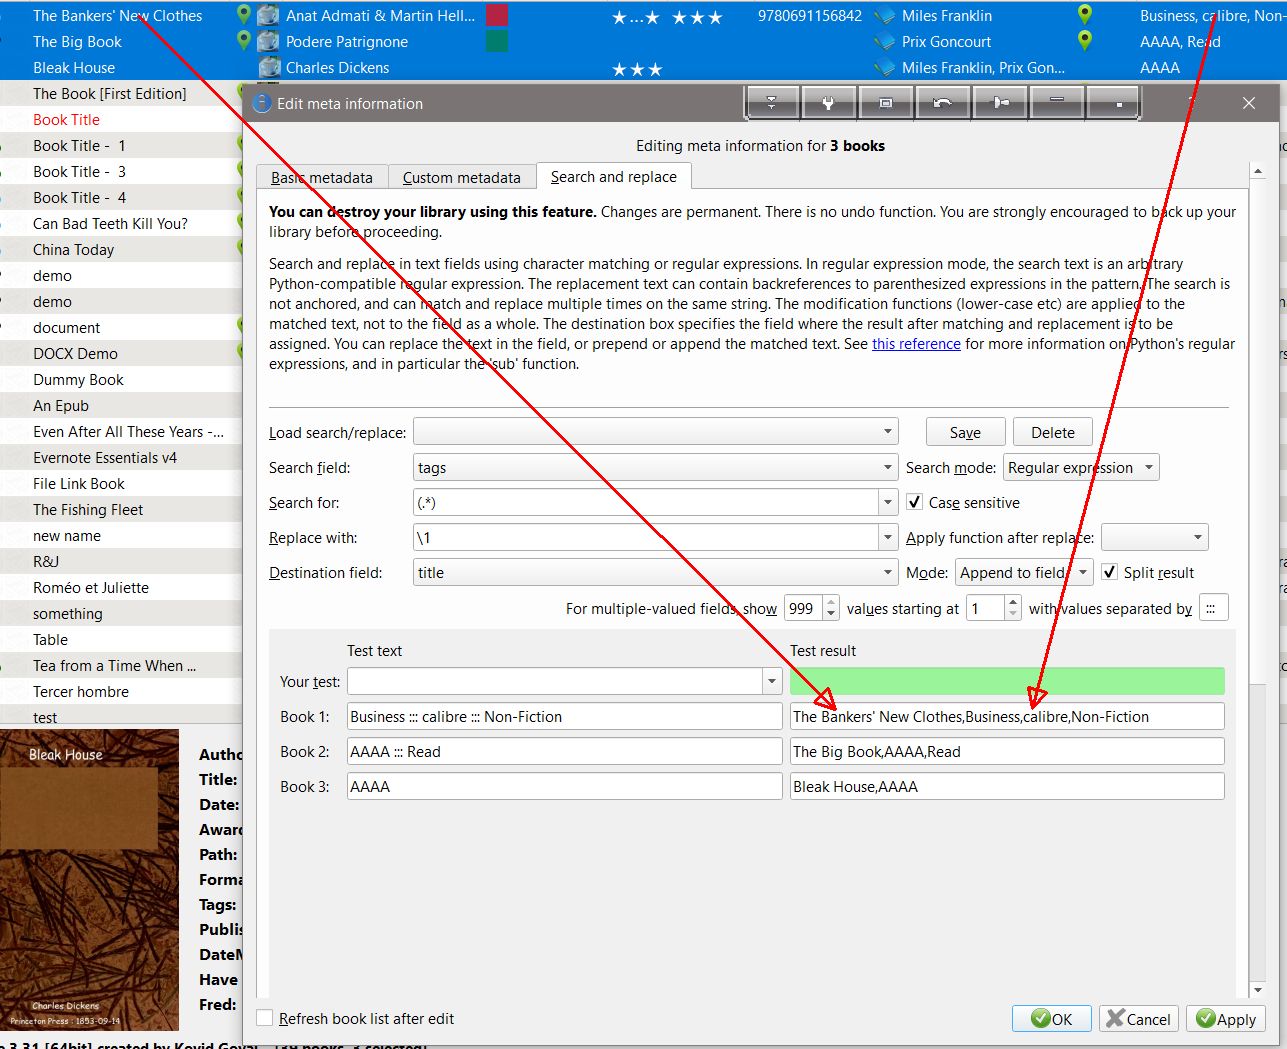Toggle the Case sensitive checkbox

[914, 502]
